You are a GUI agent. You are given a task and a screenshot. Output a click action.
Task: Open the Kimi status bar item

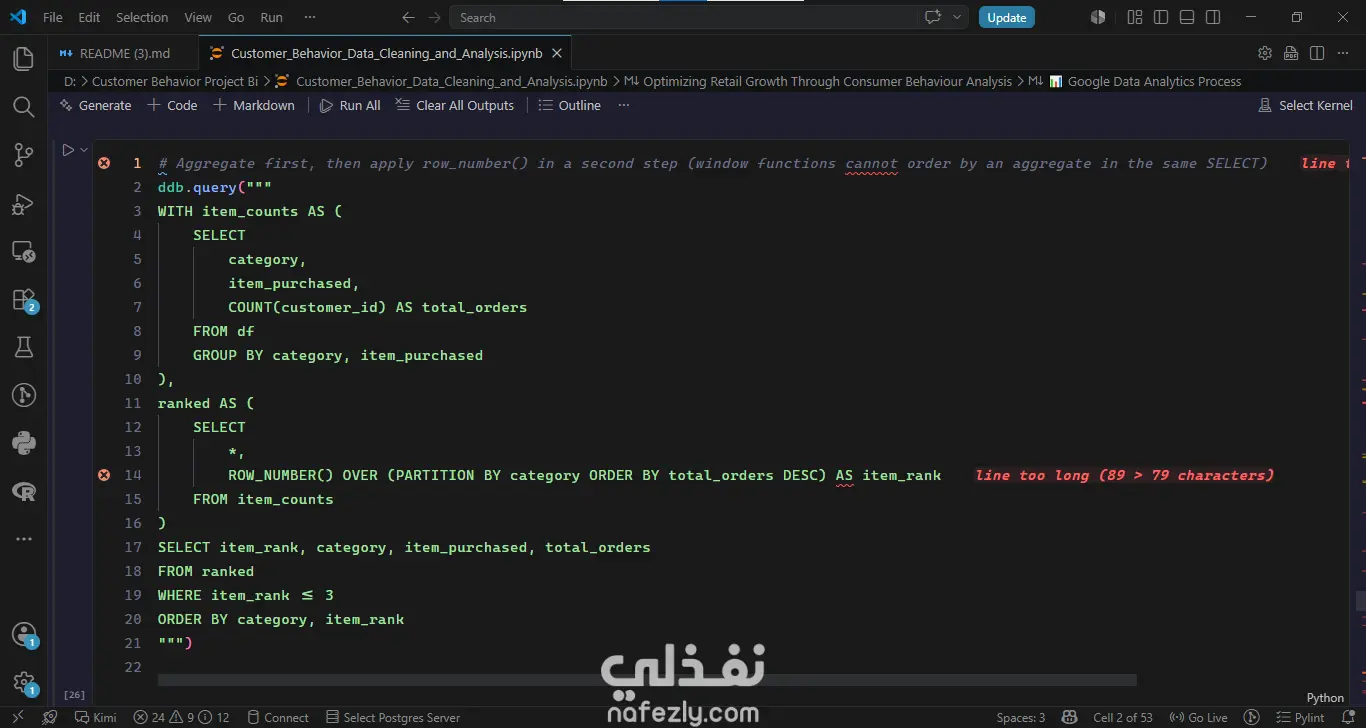pos(95,717)
